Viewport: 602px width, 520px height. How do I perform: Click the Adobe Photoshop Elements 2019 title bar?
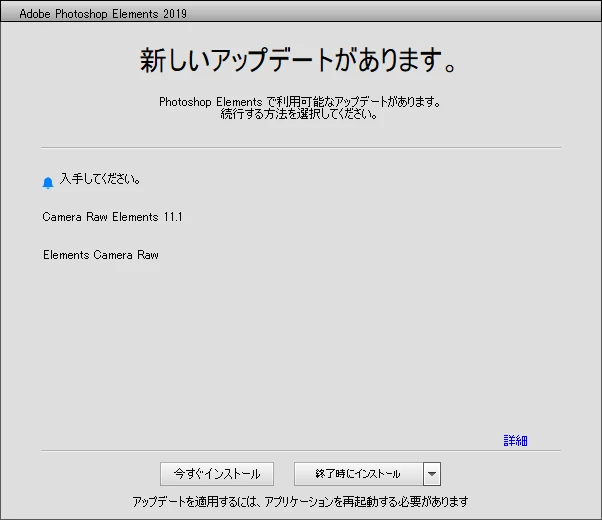(301, 13)
